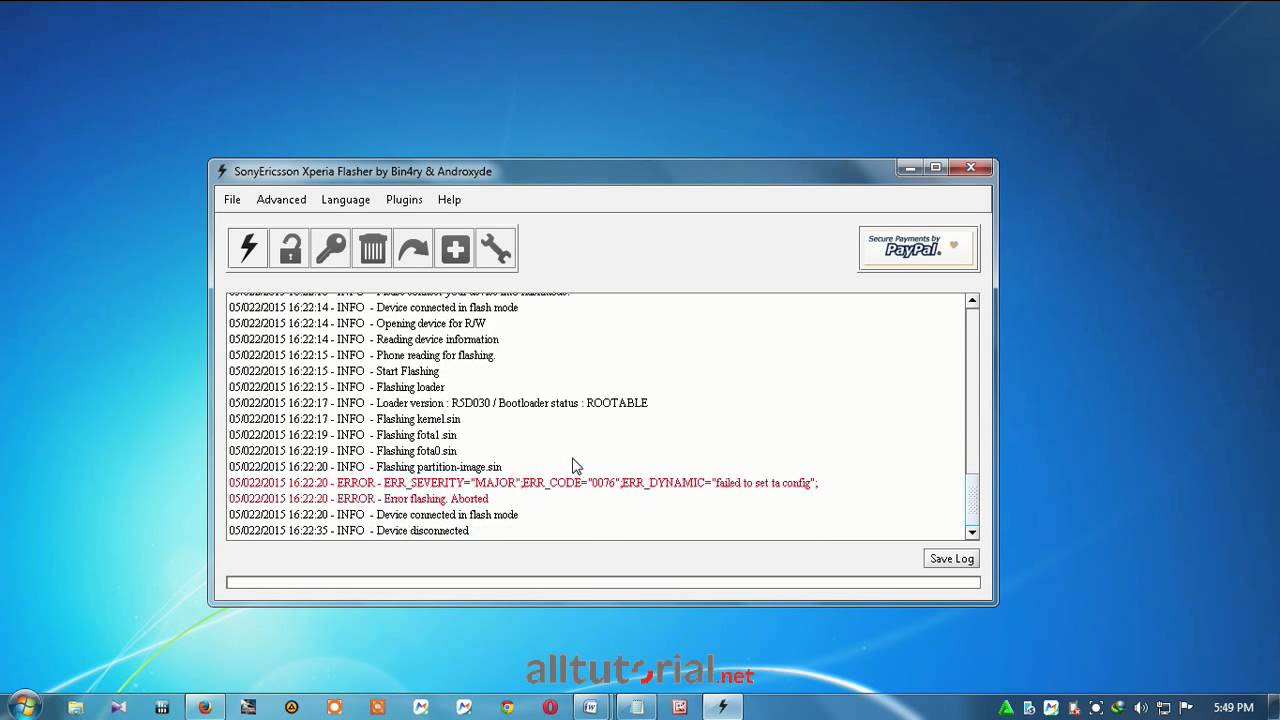The width and height of the screenshot is (1280, 720).
Task: Click the log scrollbar down arrow
Action: (x=972, y=533)
